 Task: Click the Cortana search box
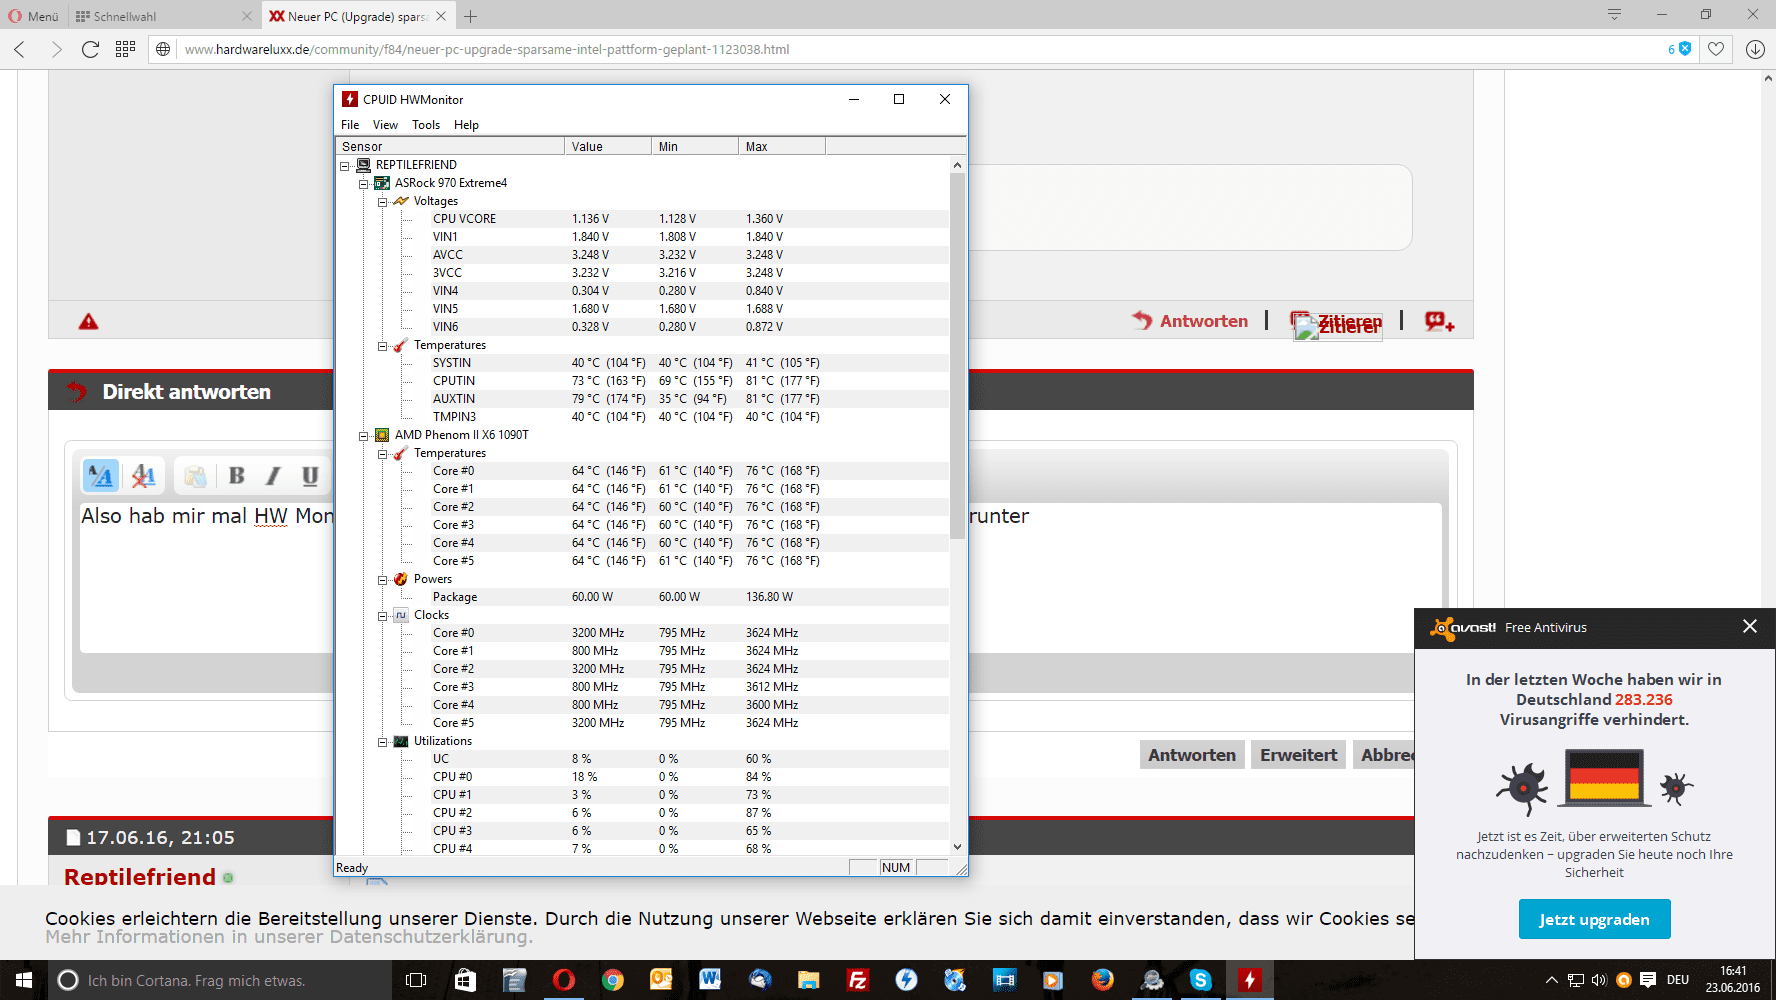tap(218, 980)
